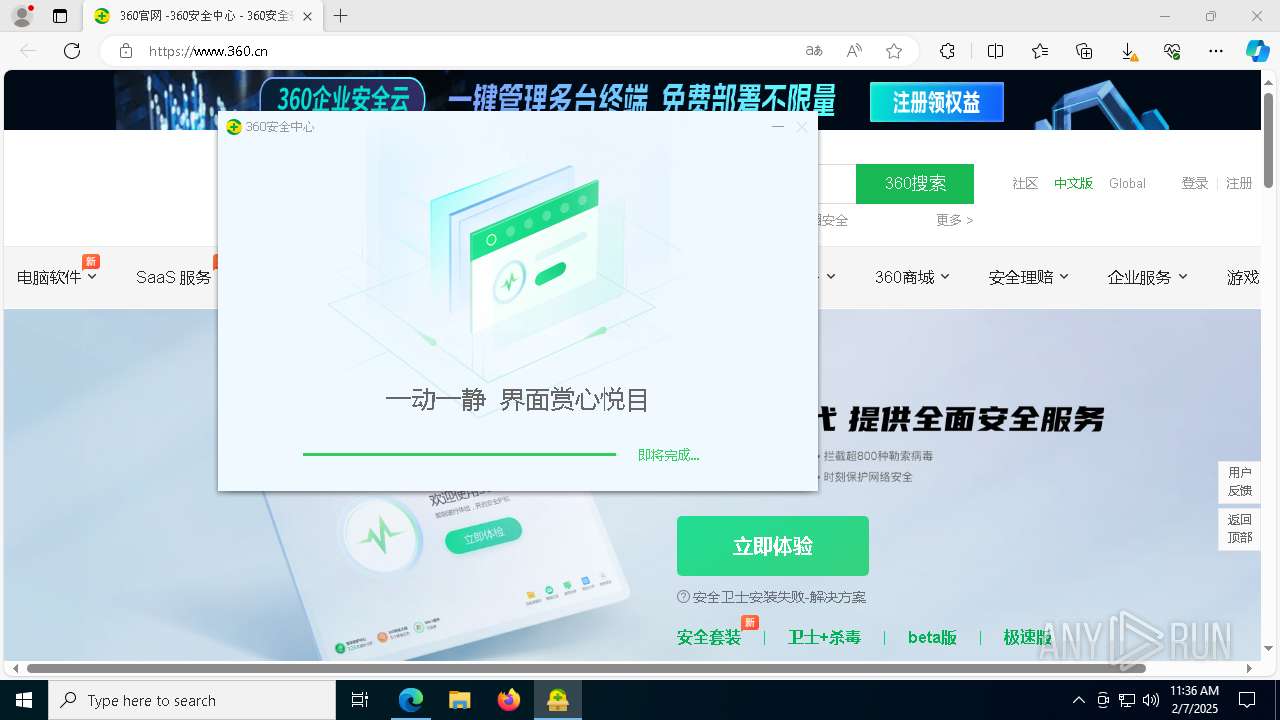Click the taskbar search box
This screenshot has height=720, width=1280.
(x=192, y=700)
